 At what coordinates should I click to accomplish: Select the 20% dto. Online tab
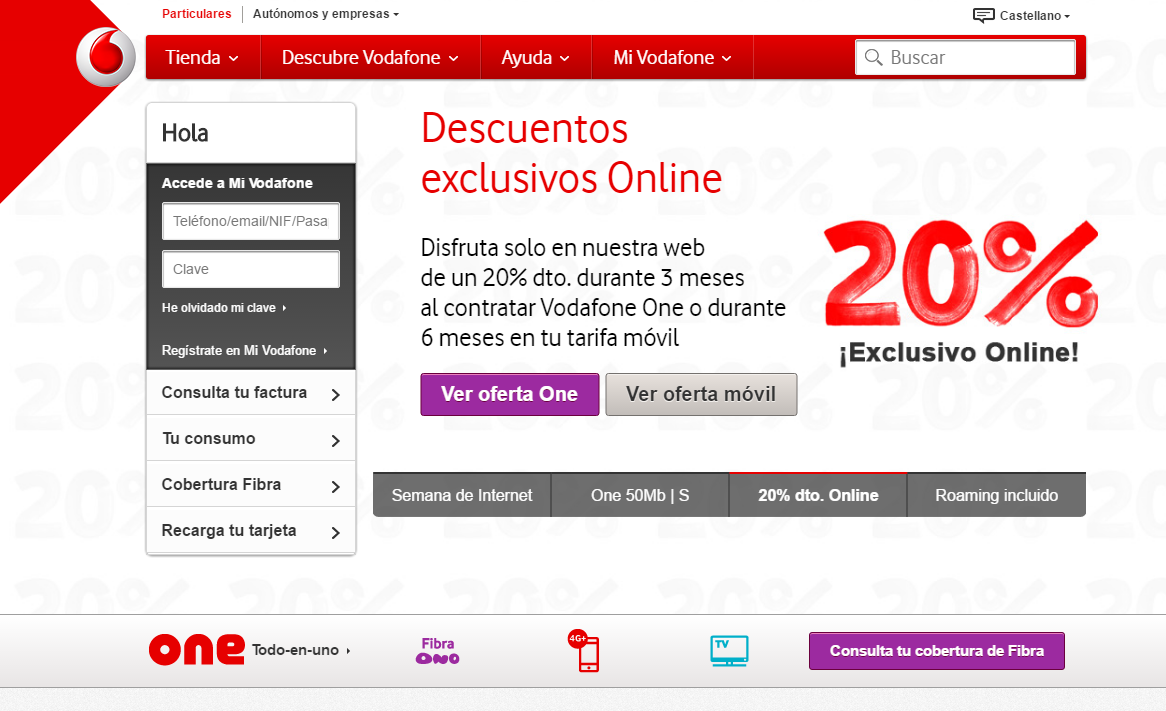click(x=818, y=495)
